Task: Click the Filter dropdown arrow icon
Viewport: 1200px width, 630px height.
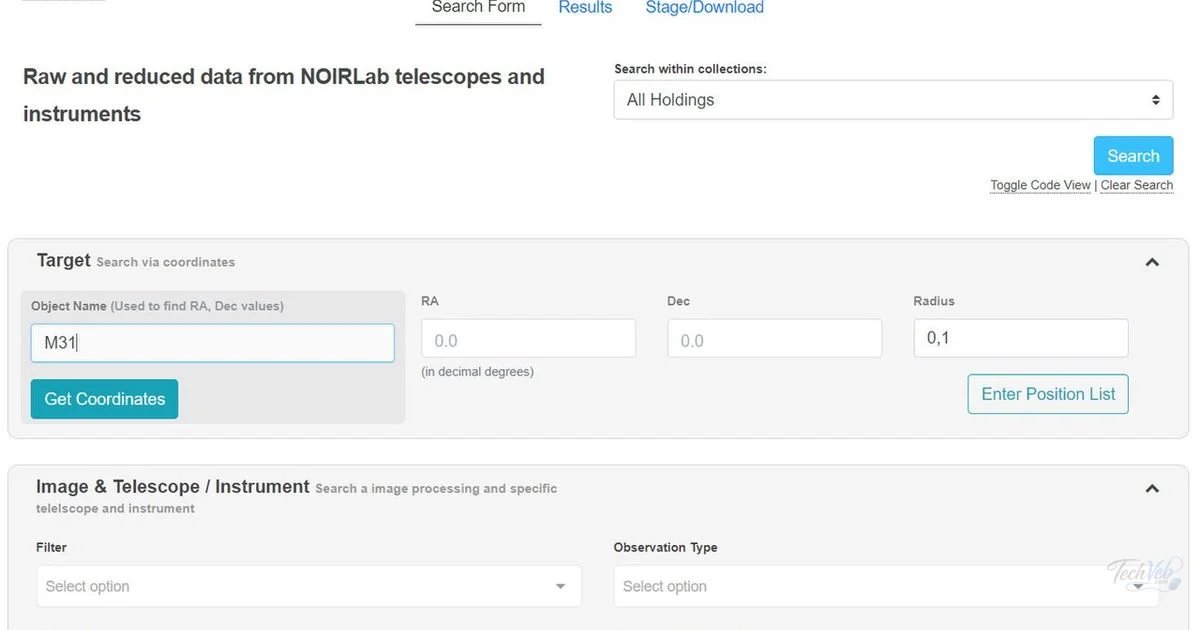Action: click(x=561, y=587)
